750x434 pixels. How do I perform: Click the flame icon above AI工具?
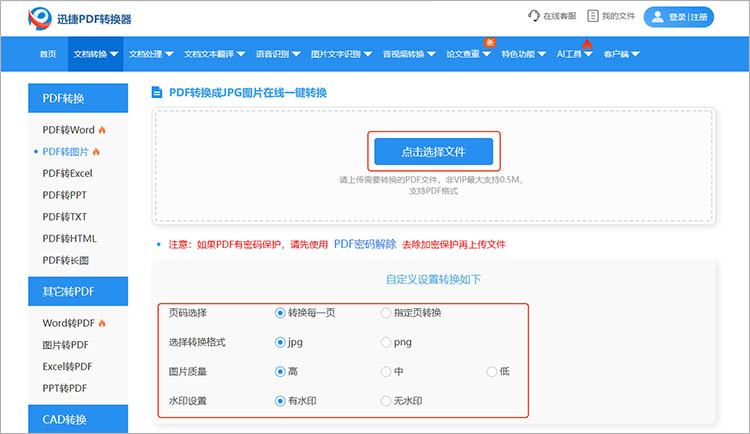pyautogui.click(x=587, y=45)
